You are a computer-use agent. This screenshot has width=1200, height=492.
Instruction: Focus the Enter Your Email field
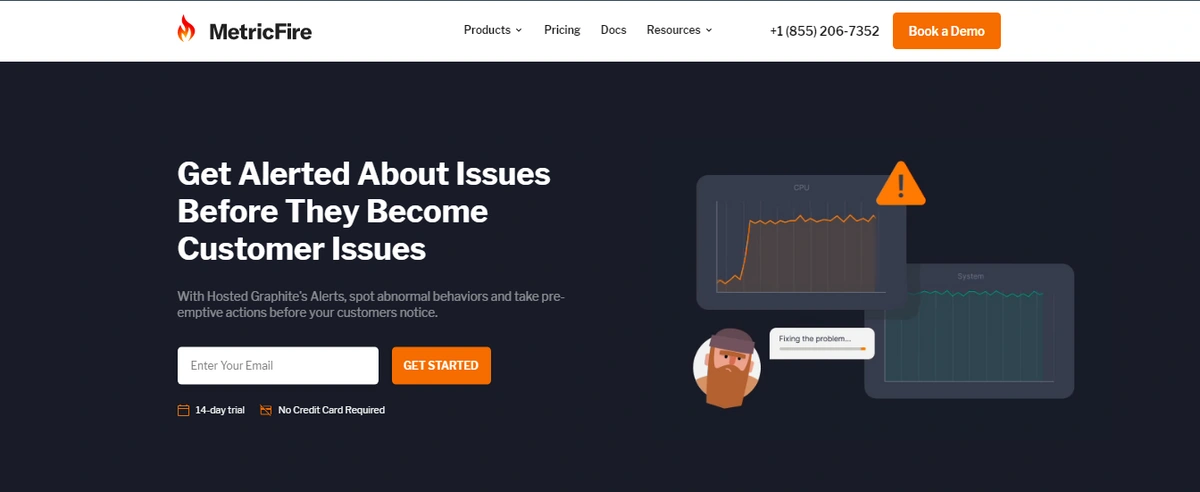(278, 365)
